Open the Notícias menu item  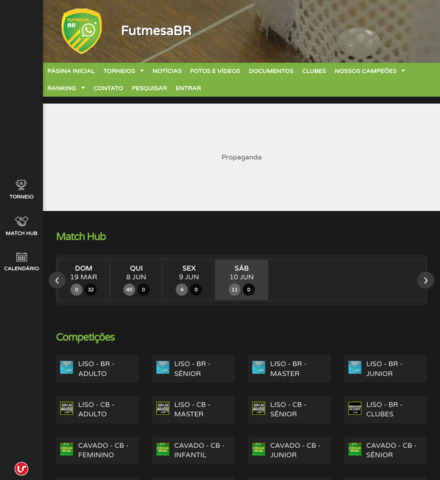coord(167,71)
